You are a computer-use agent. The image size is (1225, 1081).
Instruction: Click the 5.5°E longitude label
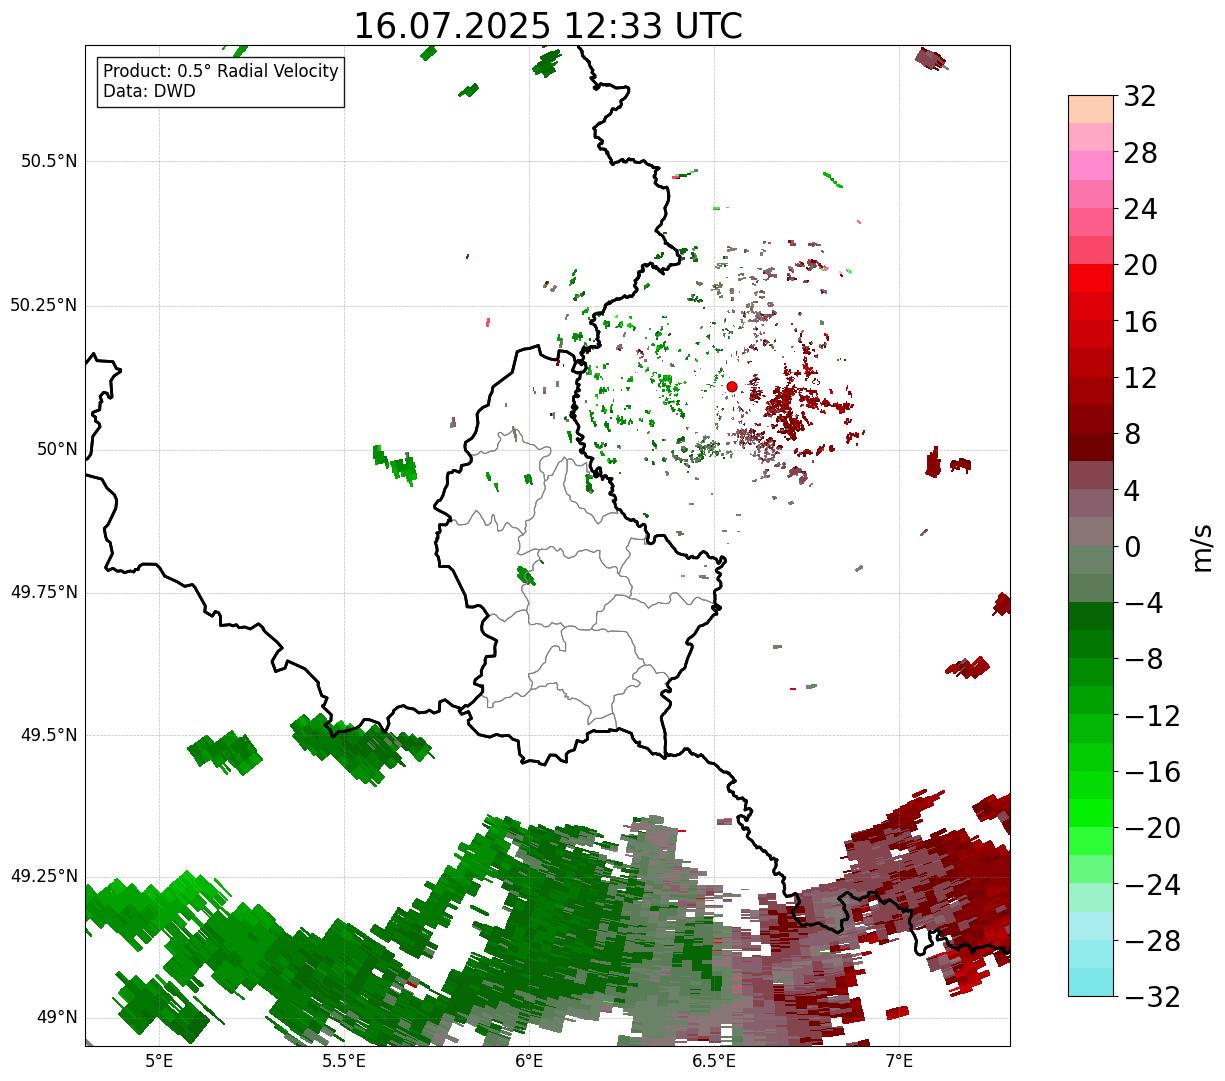click(x=344, y=1061)
